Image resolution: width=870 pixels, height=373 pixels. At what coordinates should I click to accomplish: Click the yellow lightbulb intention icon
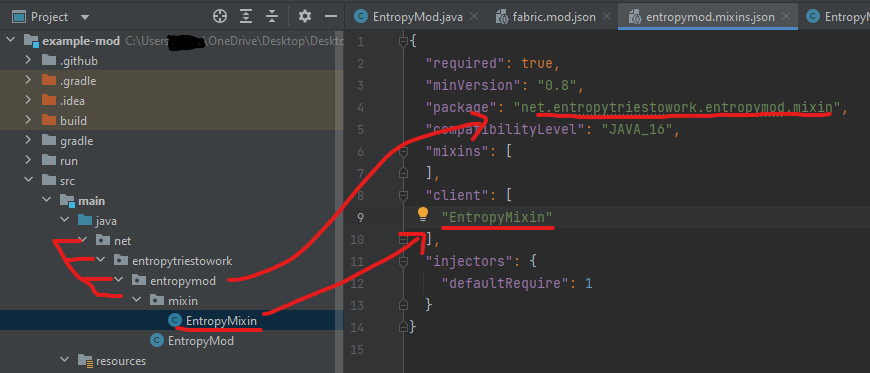coord(423,214)
